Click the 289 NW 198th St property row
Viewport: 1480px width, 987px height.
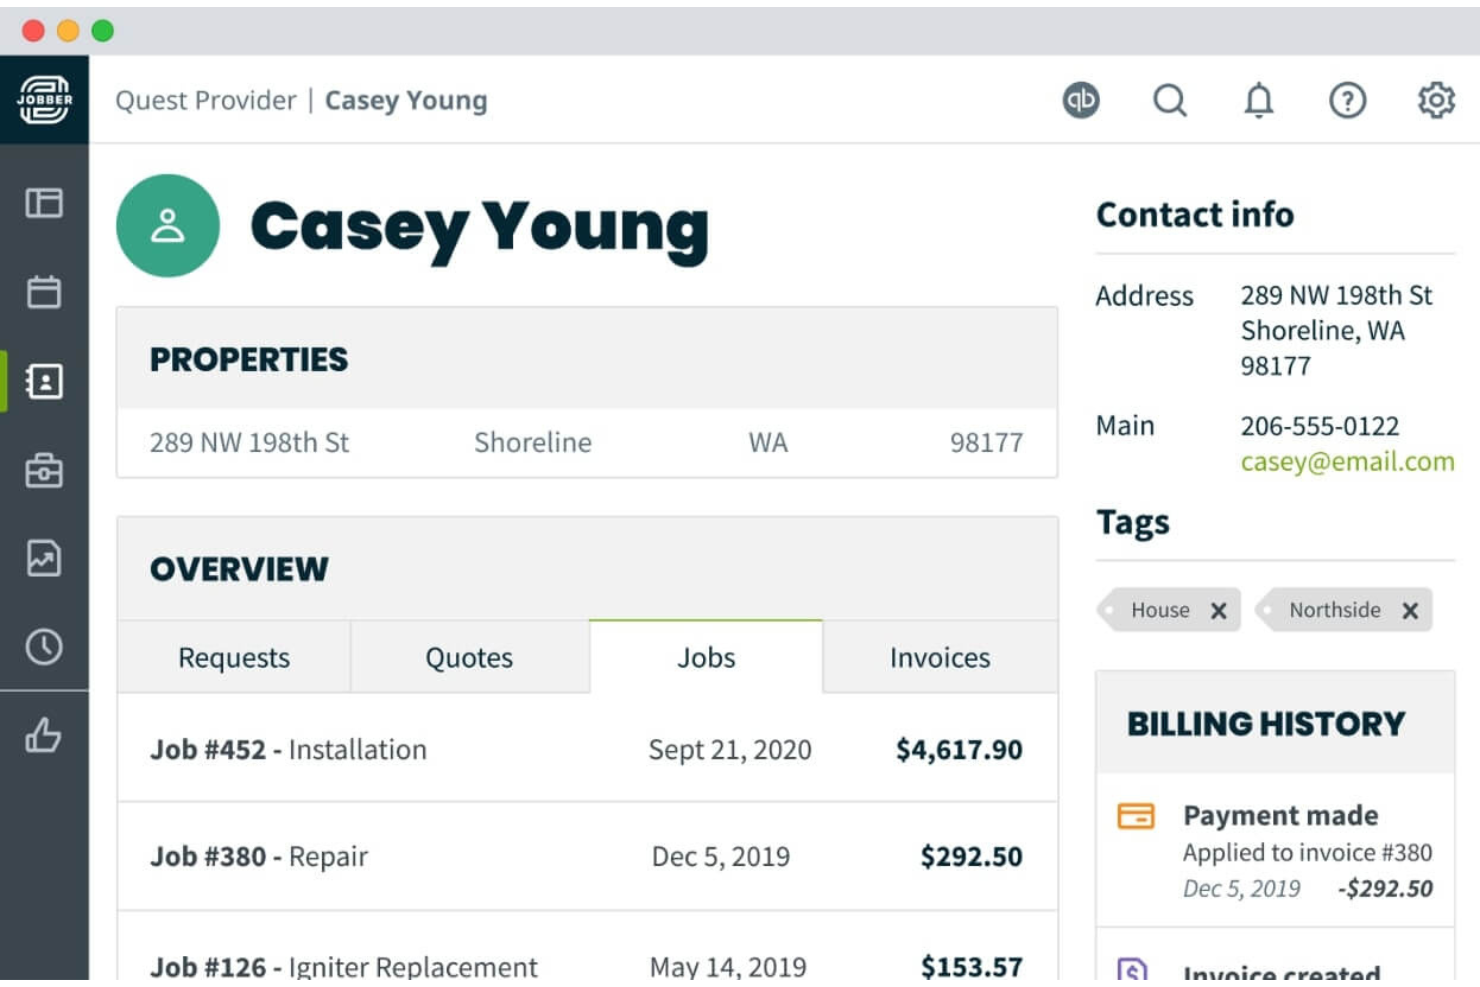point(587,442)
